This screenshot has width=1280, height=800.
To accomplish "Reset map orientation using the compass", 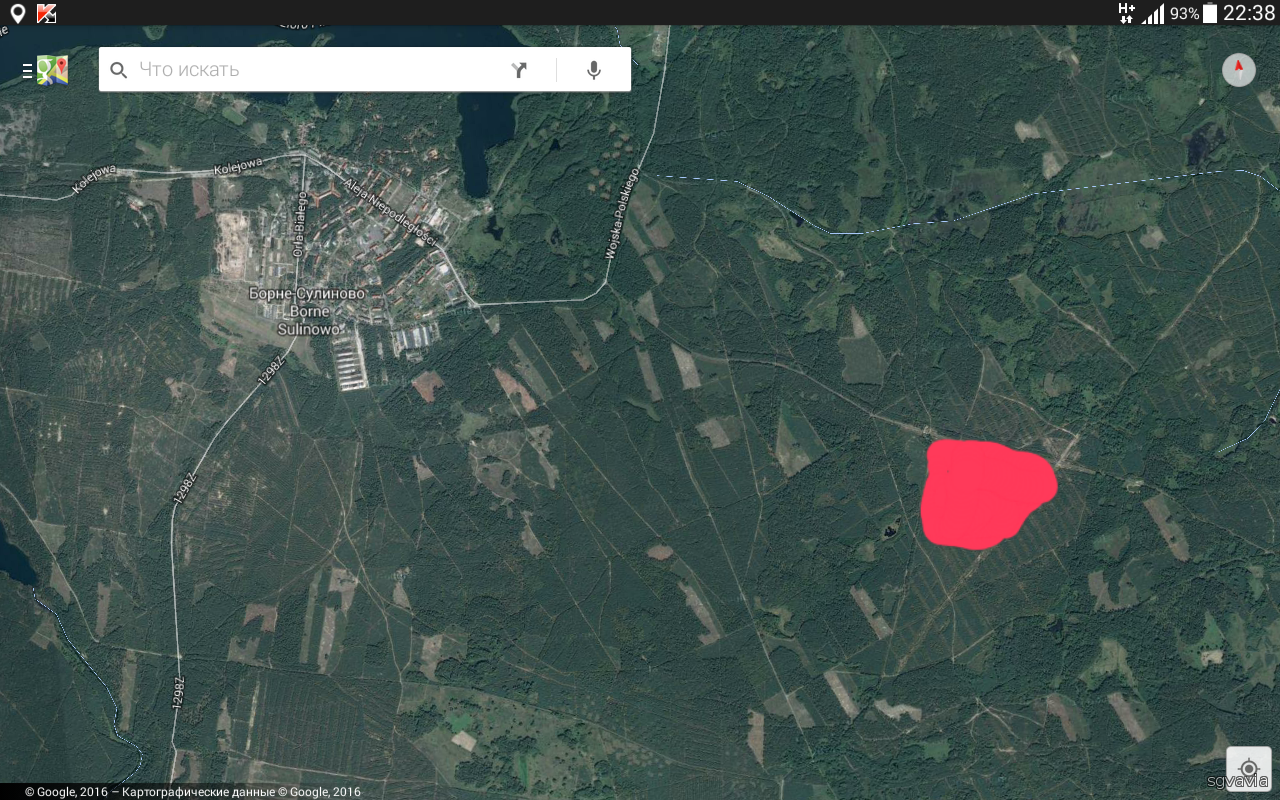I will click(1239, 70).
